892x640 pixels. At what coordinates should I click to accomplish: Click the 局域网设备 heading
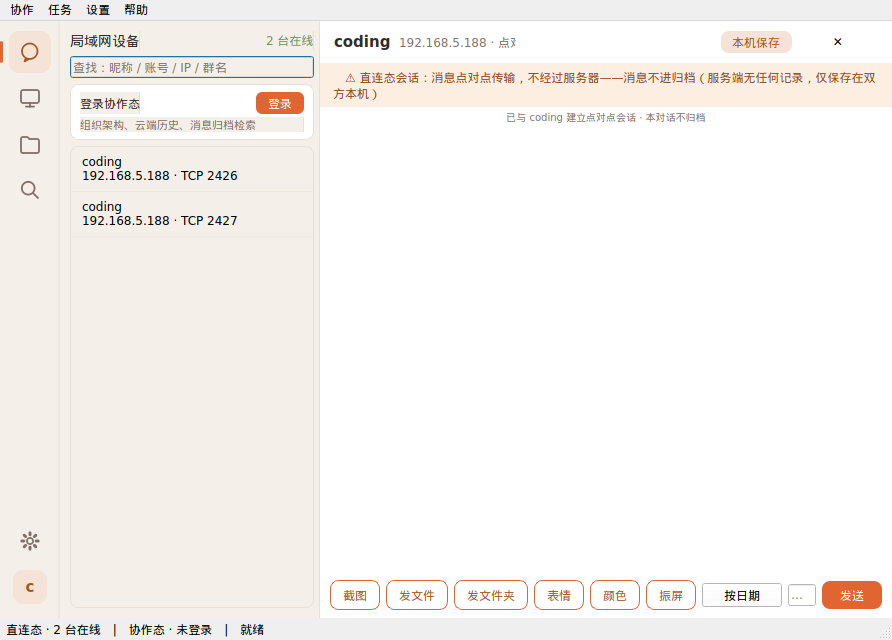pos(105,41)
